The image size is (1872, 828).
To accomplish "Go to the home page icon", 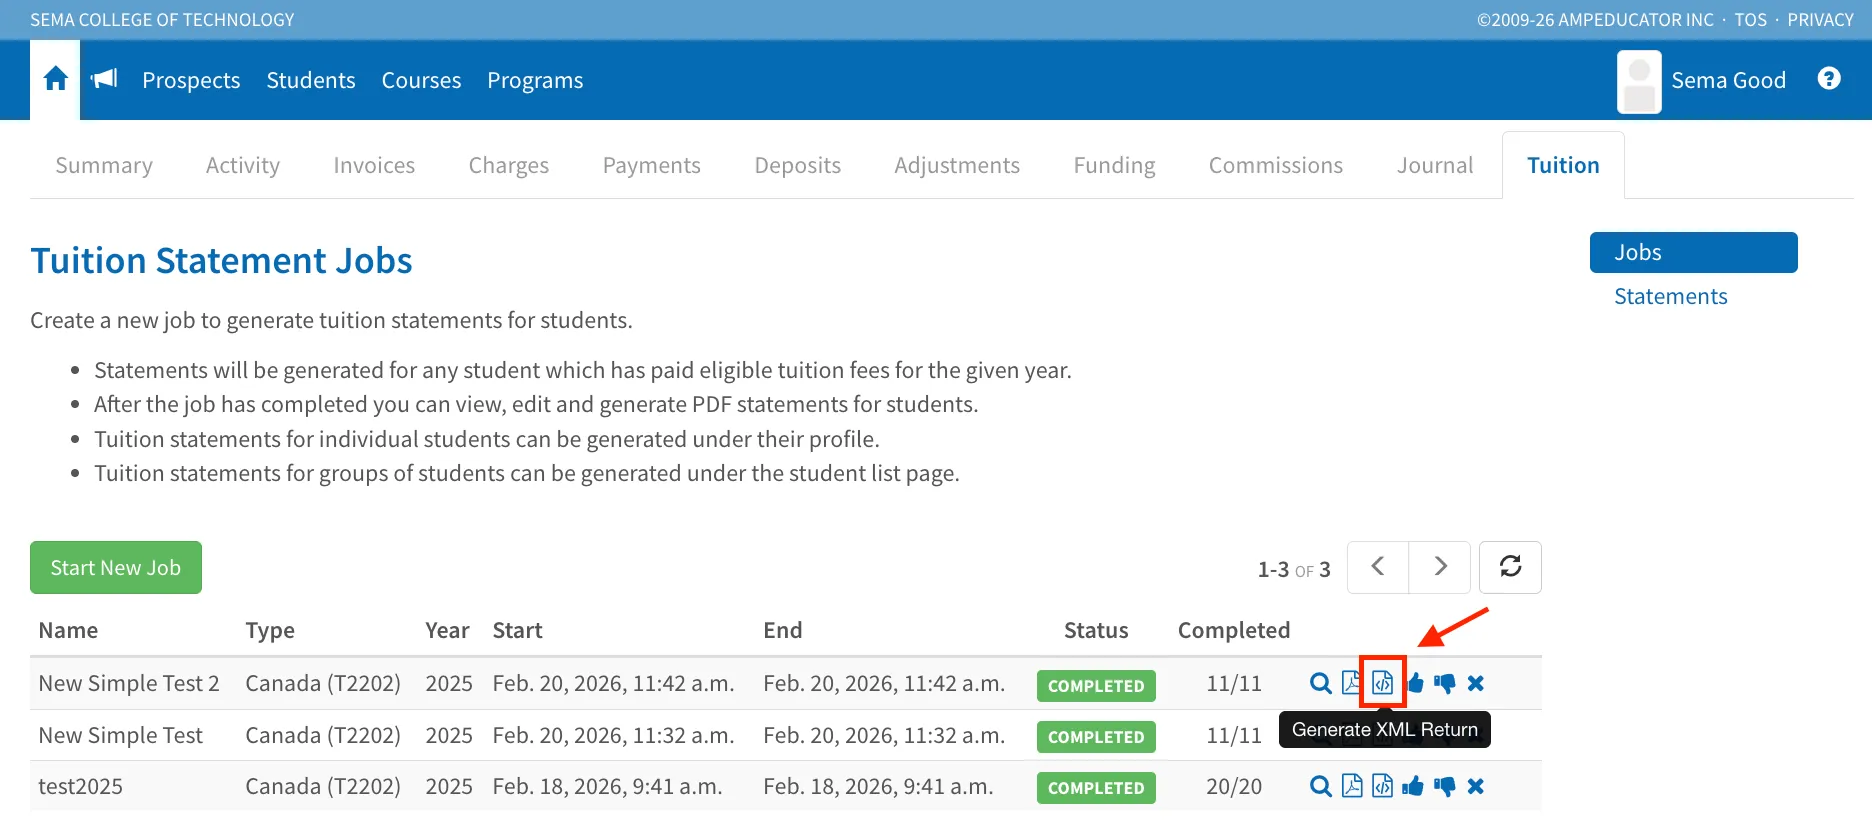I will (x=56, y=79).
